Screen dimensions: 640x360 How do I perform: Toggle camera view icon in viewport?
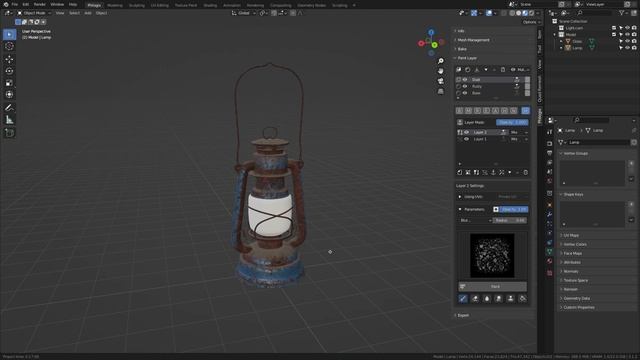[441, 81]
